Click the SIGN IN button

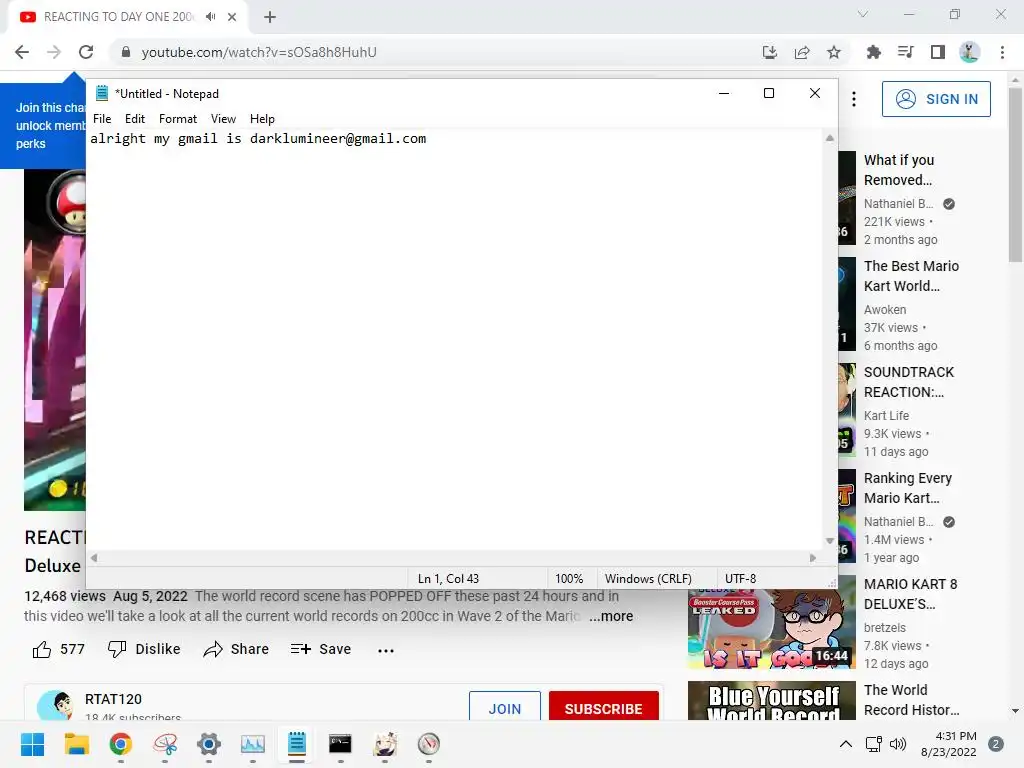click(x=936, y=99)
